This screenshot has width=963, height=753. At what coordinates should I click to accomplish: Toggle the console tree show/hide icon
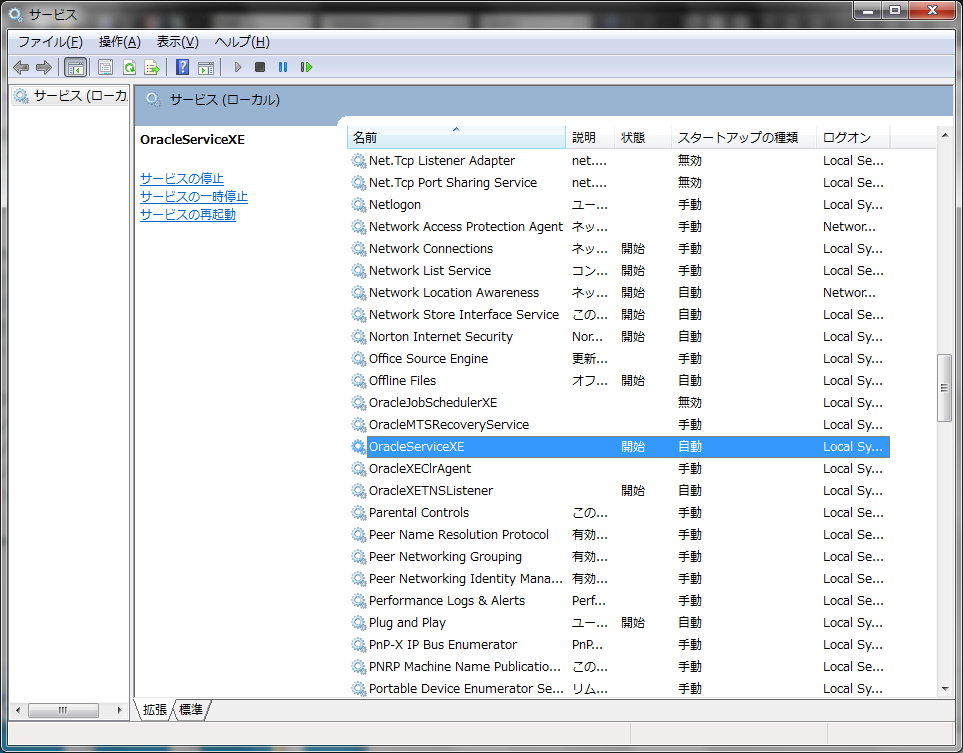coord(76,67)
